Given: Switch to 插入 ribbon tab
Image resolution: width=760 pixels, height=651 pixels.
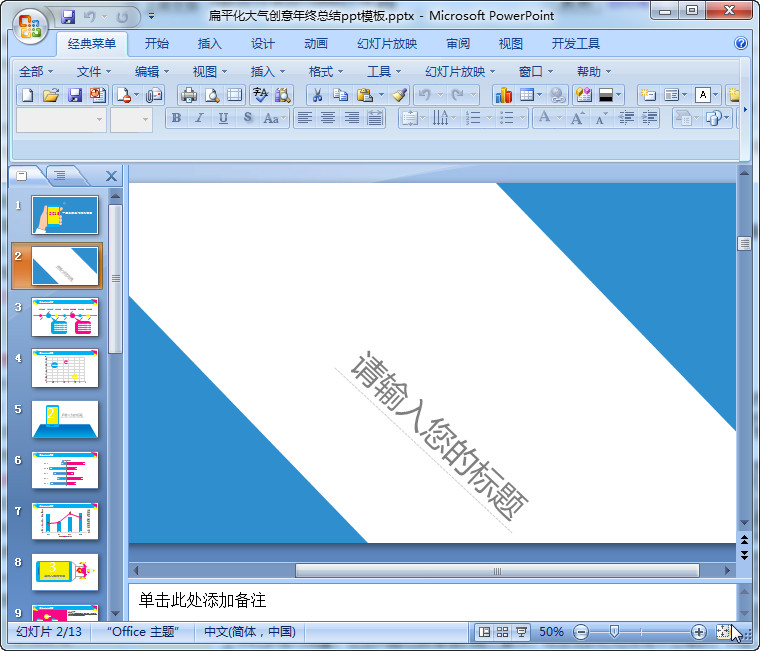Looking at the screenshot, I should (x=210, y=44).
